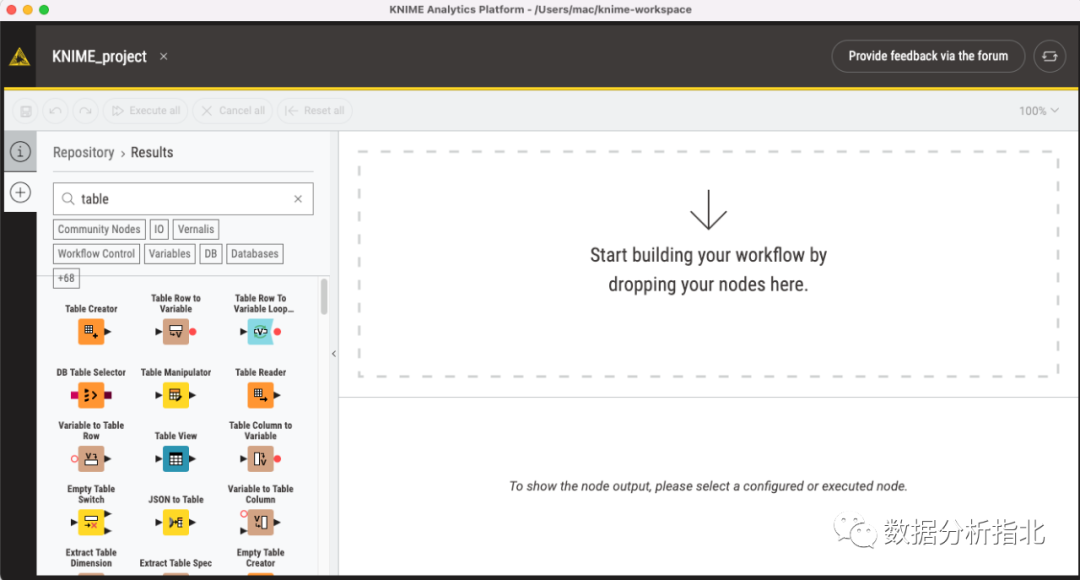Screen dimensions: 1080x580
Task: Go back to Repository breadcrumb
Action: 83,152
